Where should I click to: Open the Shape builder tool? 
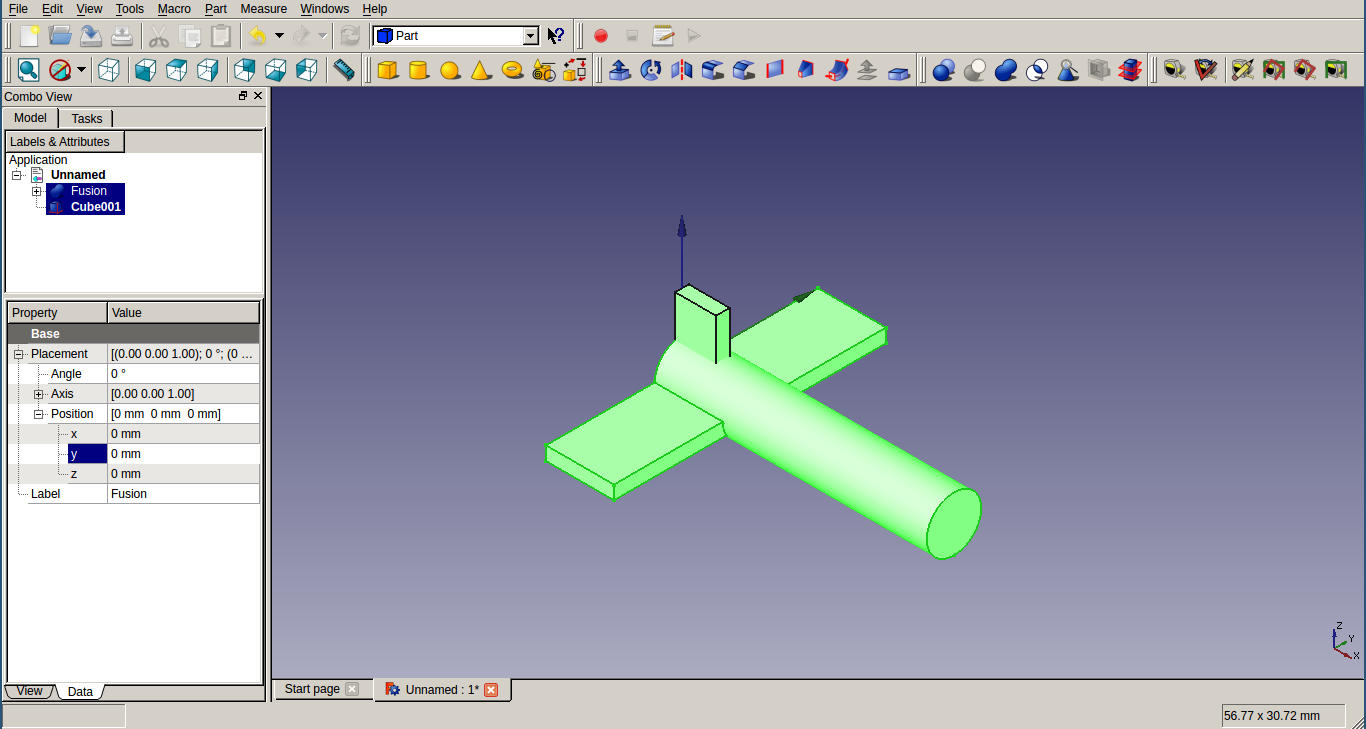point(574,70)
